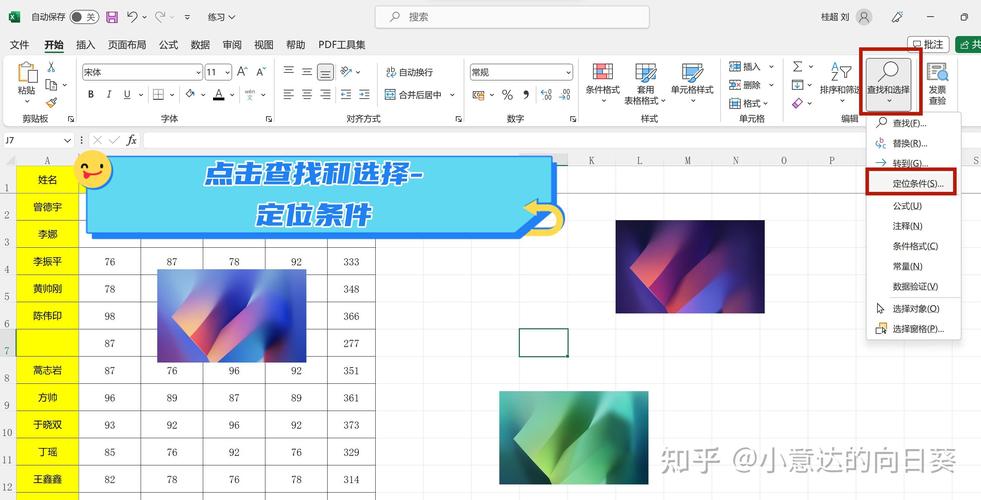Open the 常规 number format dropdown
The height and width of the screenshot is (500, 981).
pyautogui.click(x=568, y=73)
